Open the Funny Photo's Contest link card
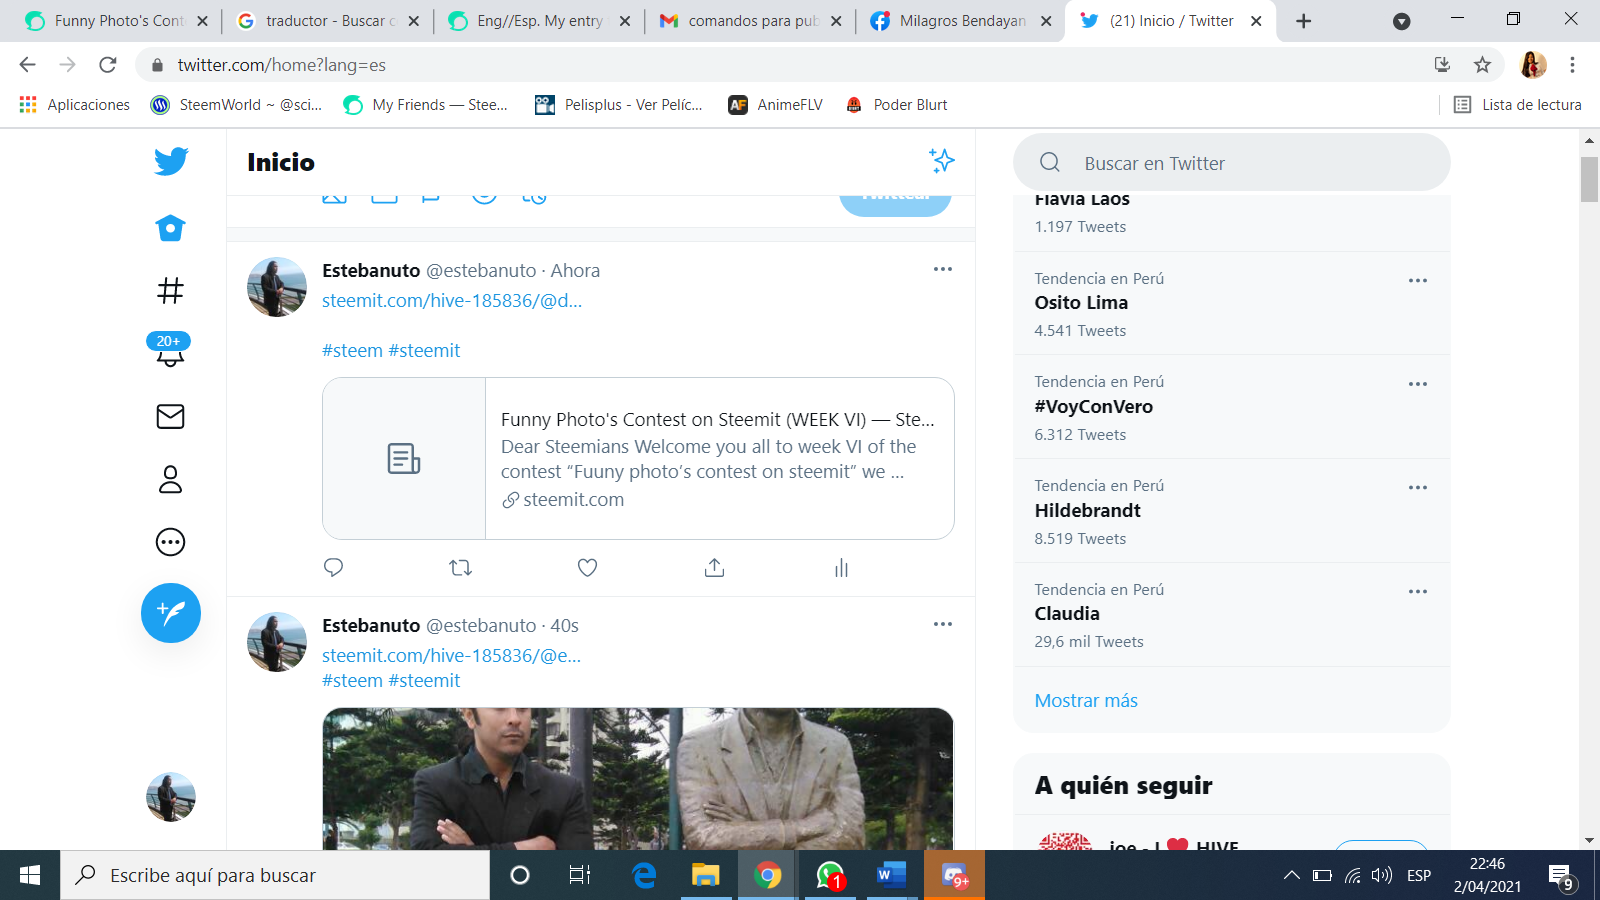This screenshot has width=1600, height=900. 638,458
